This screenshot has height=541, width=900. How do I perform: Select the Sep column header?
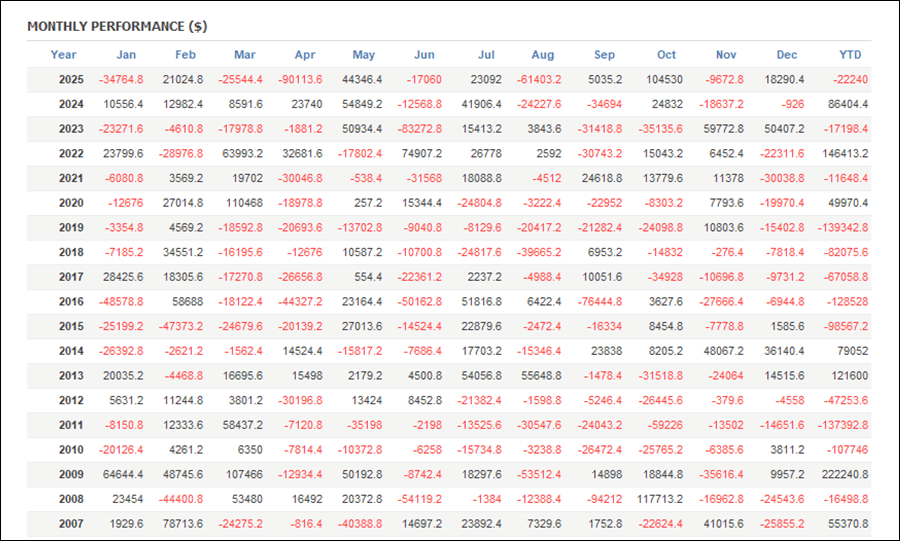click(604, 55)
